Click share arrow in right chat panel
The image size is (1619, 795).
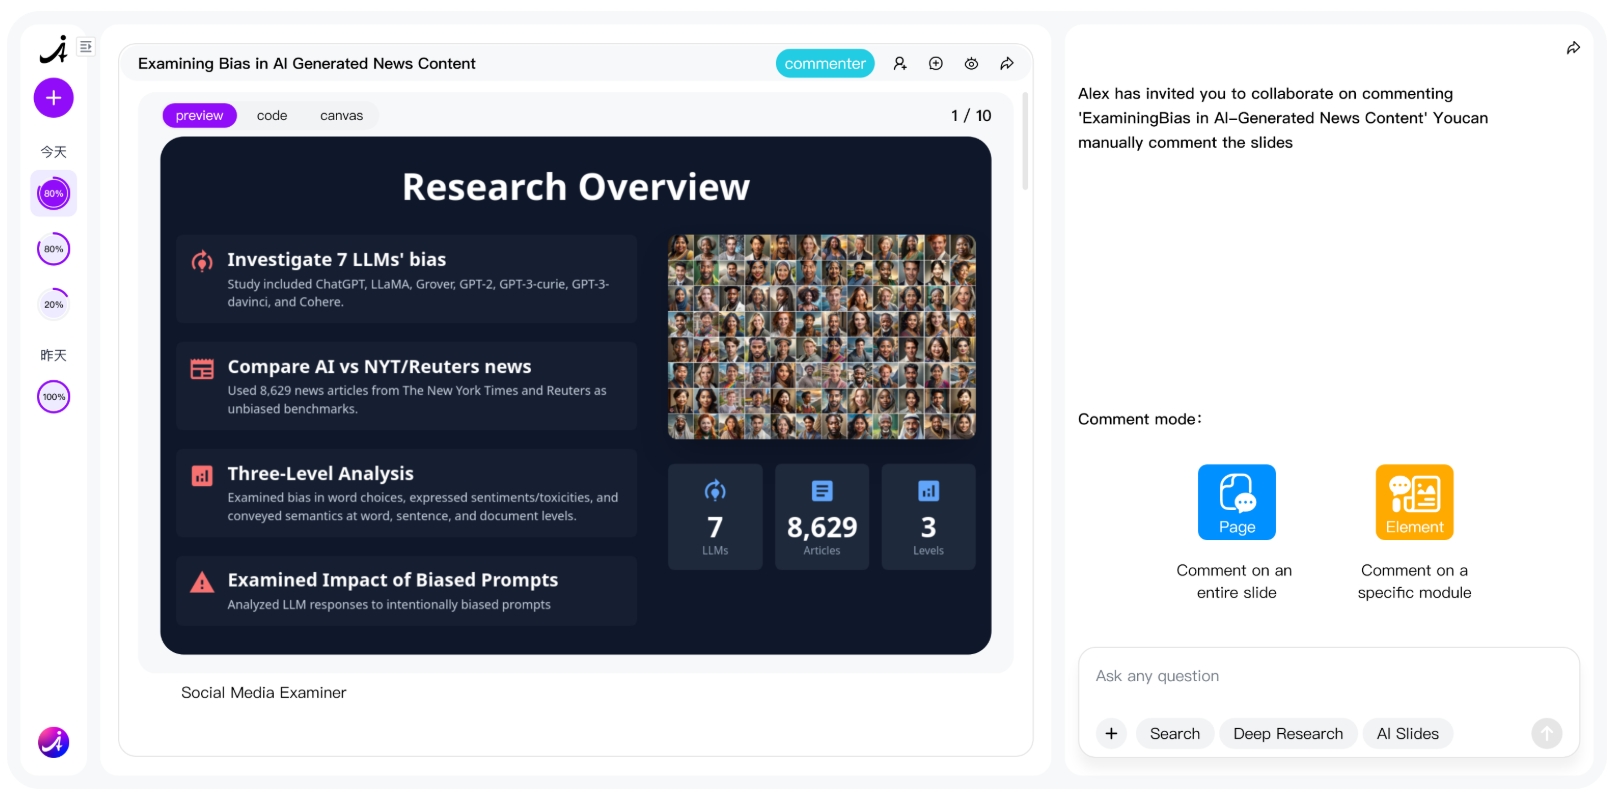pos(1573,48)
